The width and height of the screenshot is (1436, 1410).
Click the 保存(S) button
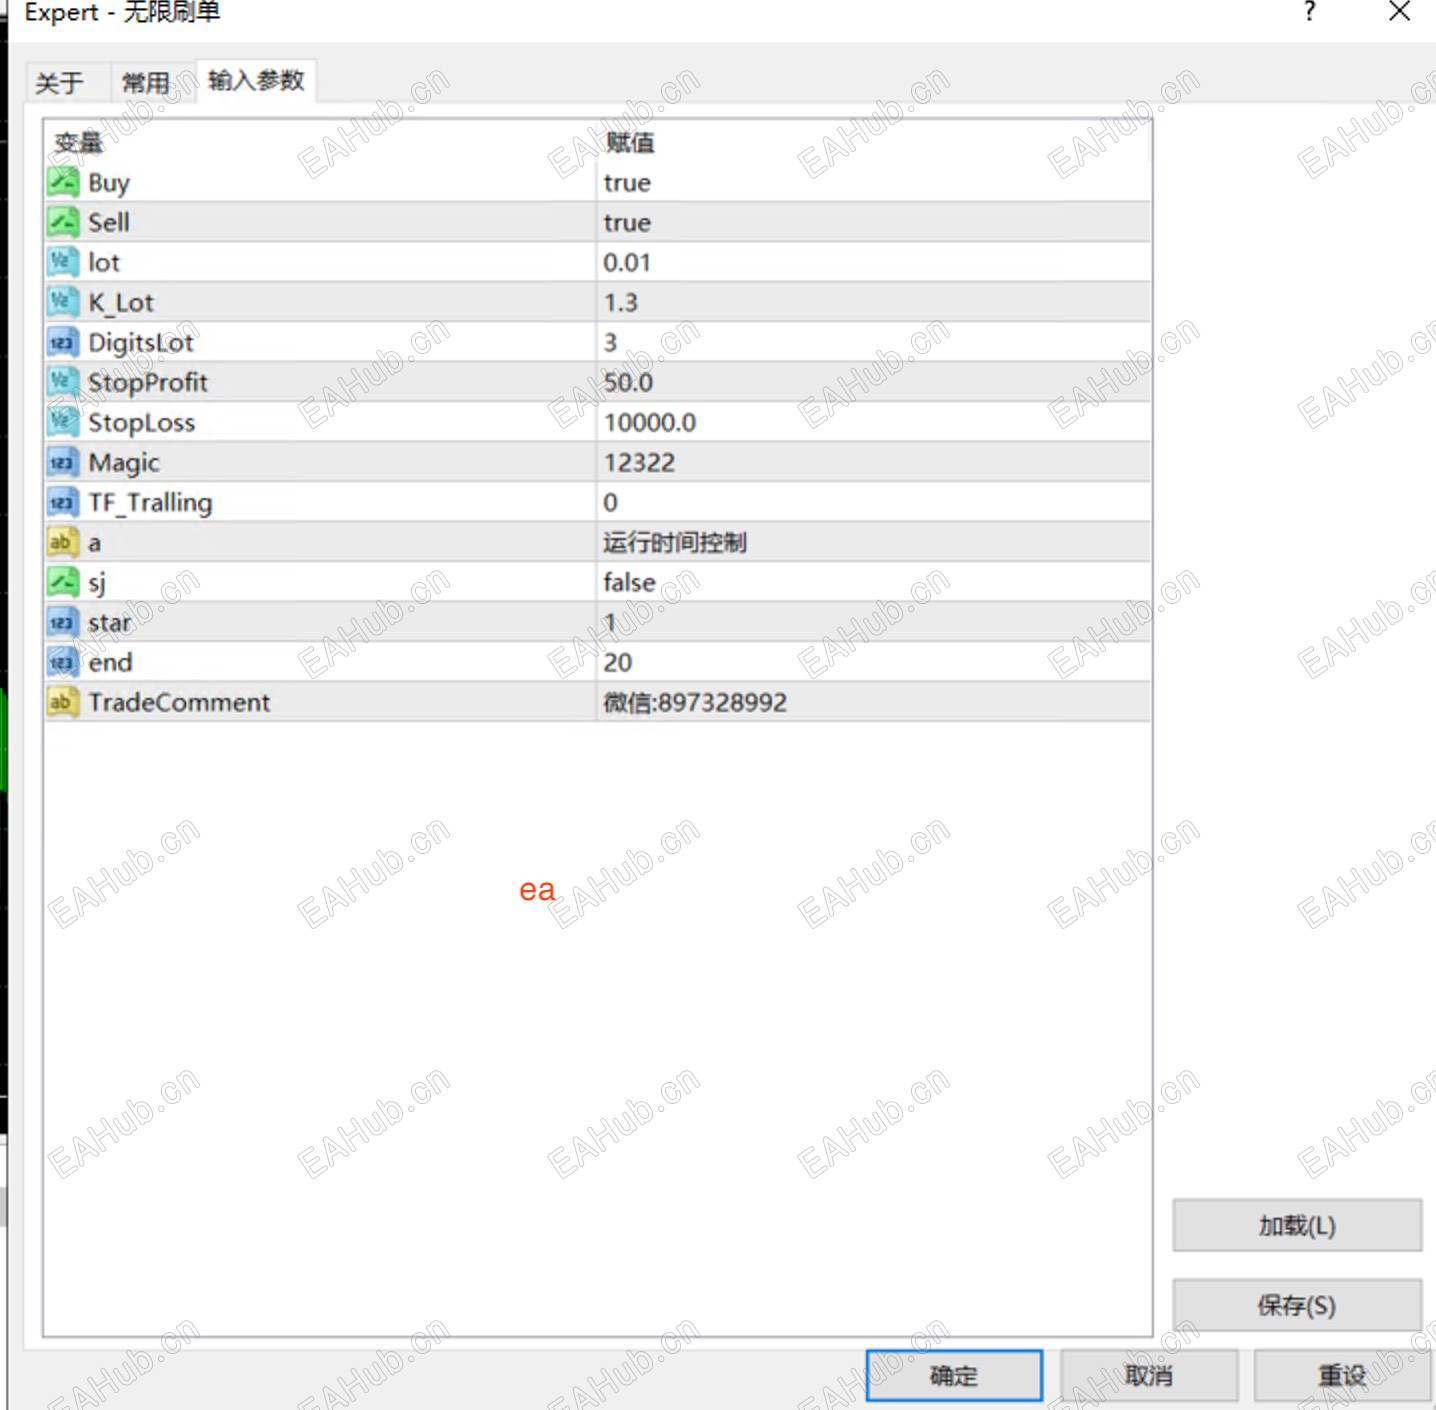(1297, 1305)
